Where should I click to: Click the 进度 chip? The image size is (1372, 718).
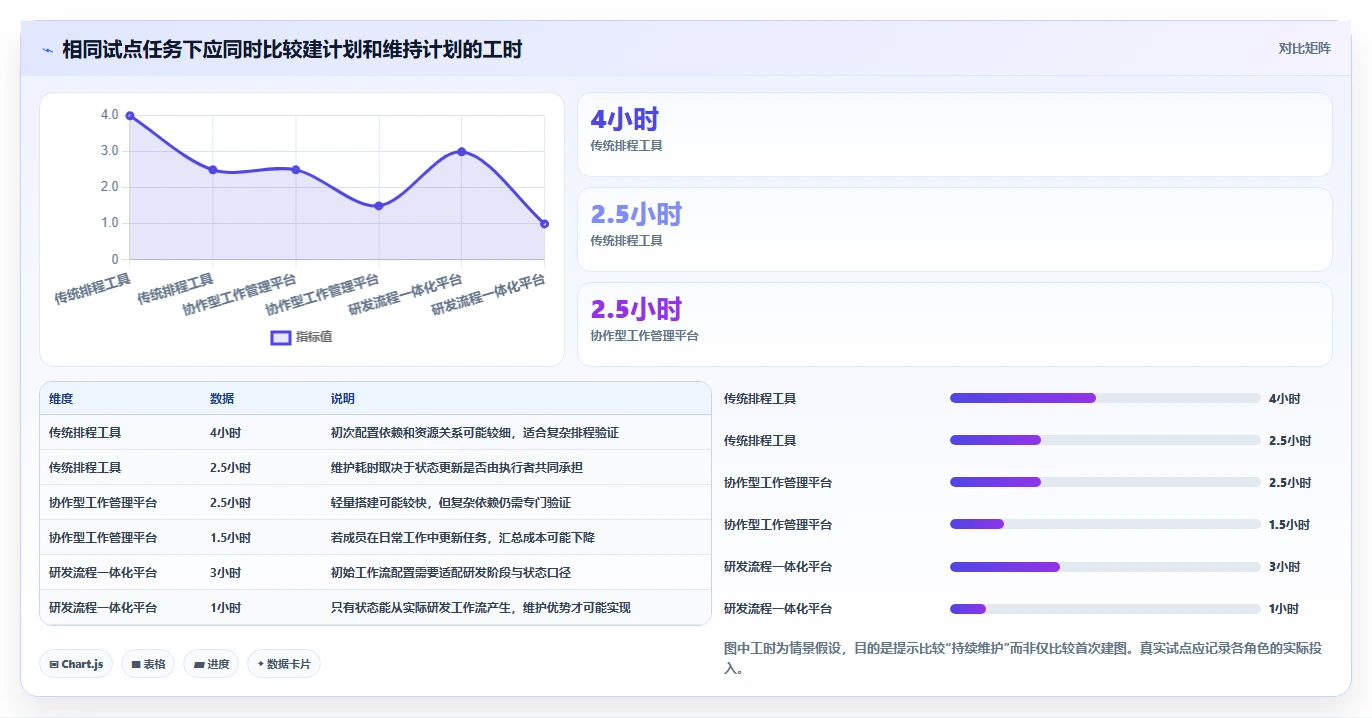point(211,664)
